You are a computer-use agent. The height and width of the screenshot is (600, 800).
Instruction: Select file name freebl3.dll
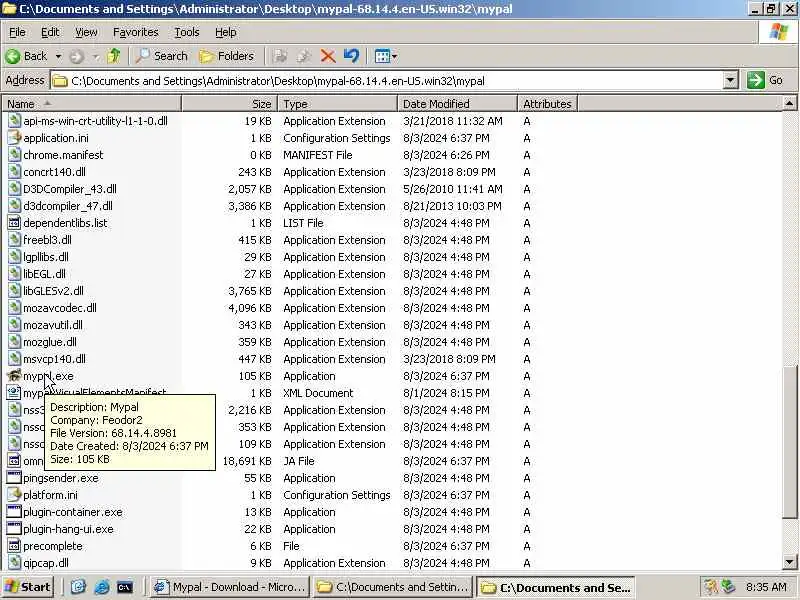click(x=47, y=240)
